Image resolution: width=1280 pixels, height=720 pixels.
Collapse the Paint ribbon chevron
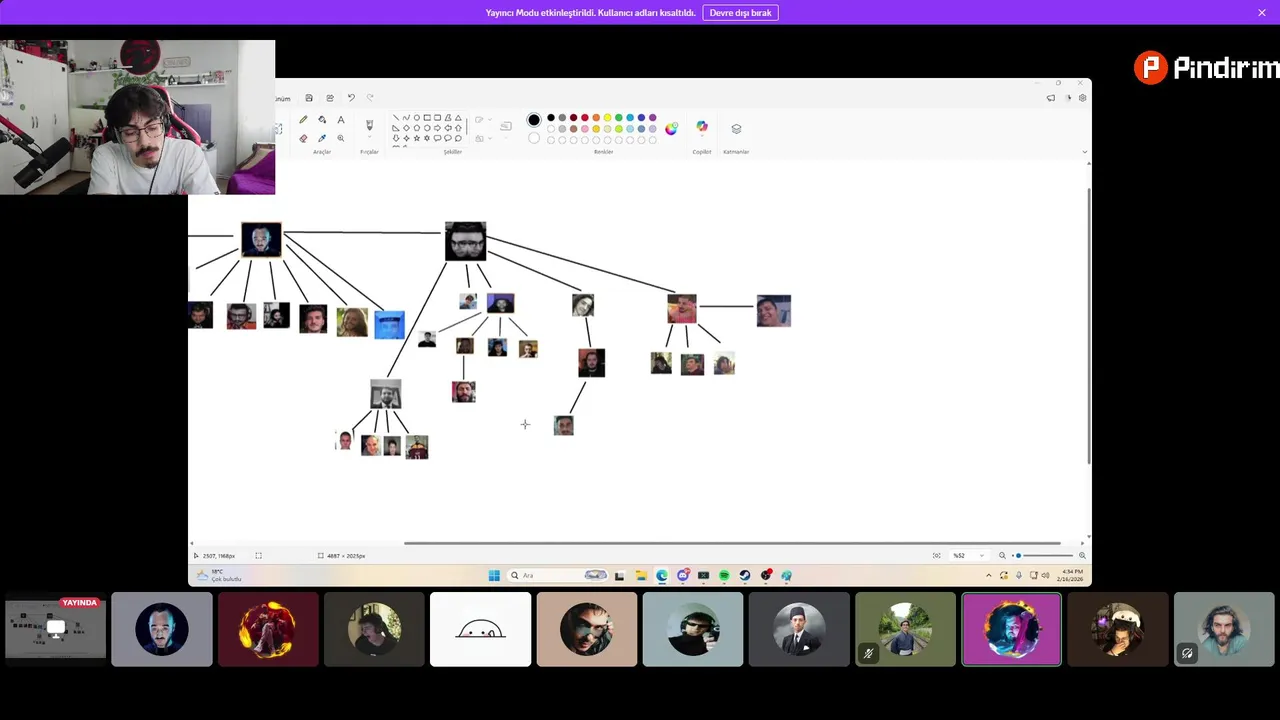(1085, 152)
